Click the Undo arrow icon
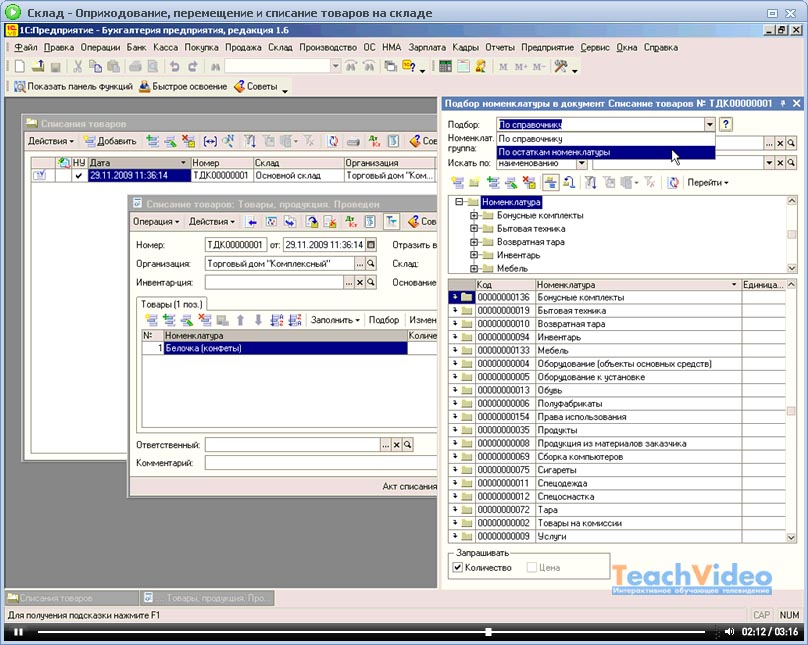The width and height of the screenshot is (808, 645). 175,66
